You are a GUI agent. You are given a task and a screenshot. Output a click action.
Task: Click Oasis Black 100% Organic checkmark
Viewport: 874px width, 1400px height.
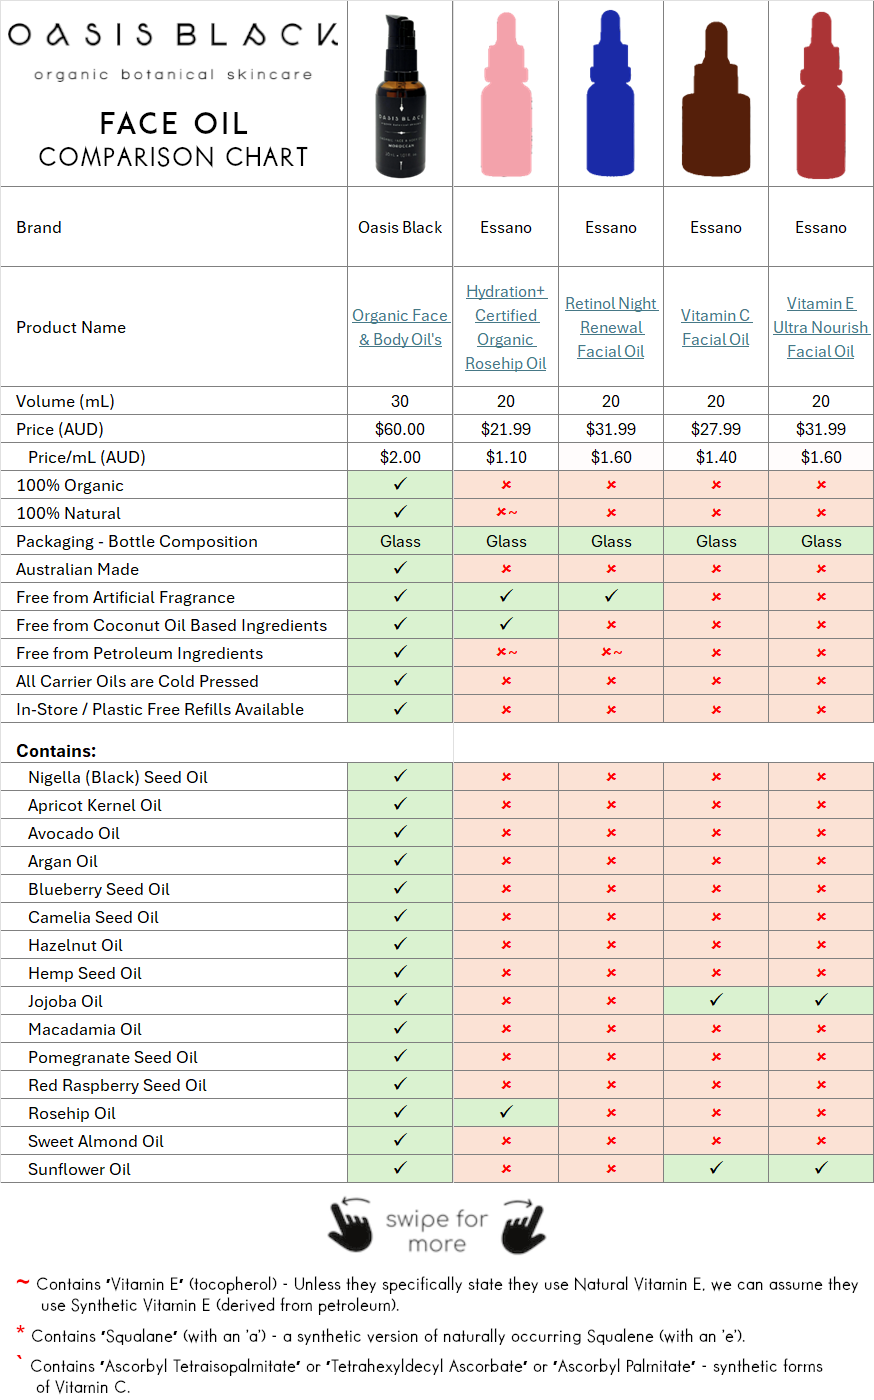point(400,485)
